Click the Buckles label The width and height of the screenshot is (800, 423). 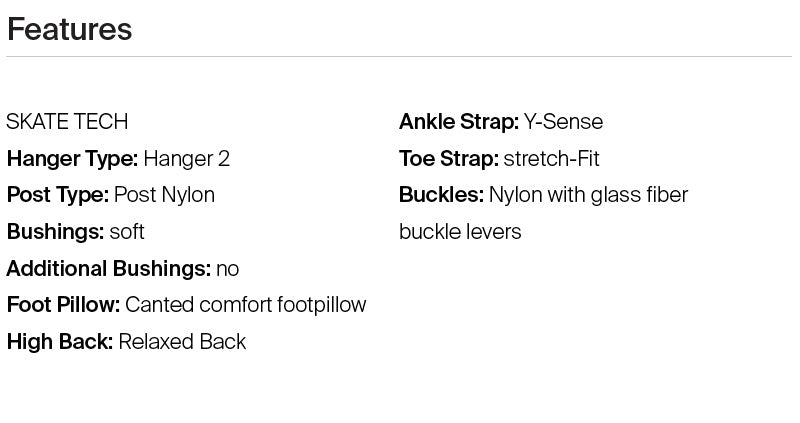pyautogui.click(x=441, y=195)
